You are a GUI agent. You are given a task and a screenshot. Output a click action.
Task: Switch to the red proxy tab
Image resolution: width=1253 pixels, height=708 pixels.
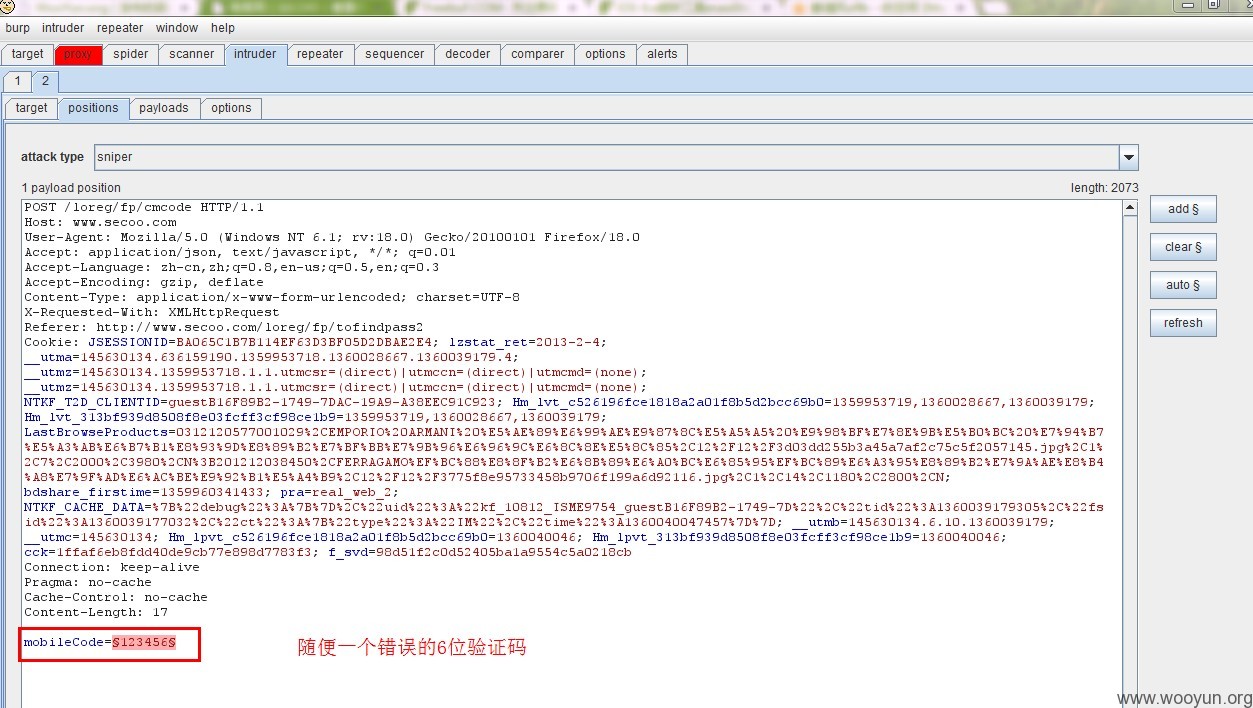click(x=78, y=54)
